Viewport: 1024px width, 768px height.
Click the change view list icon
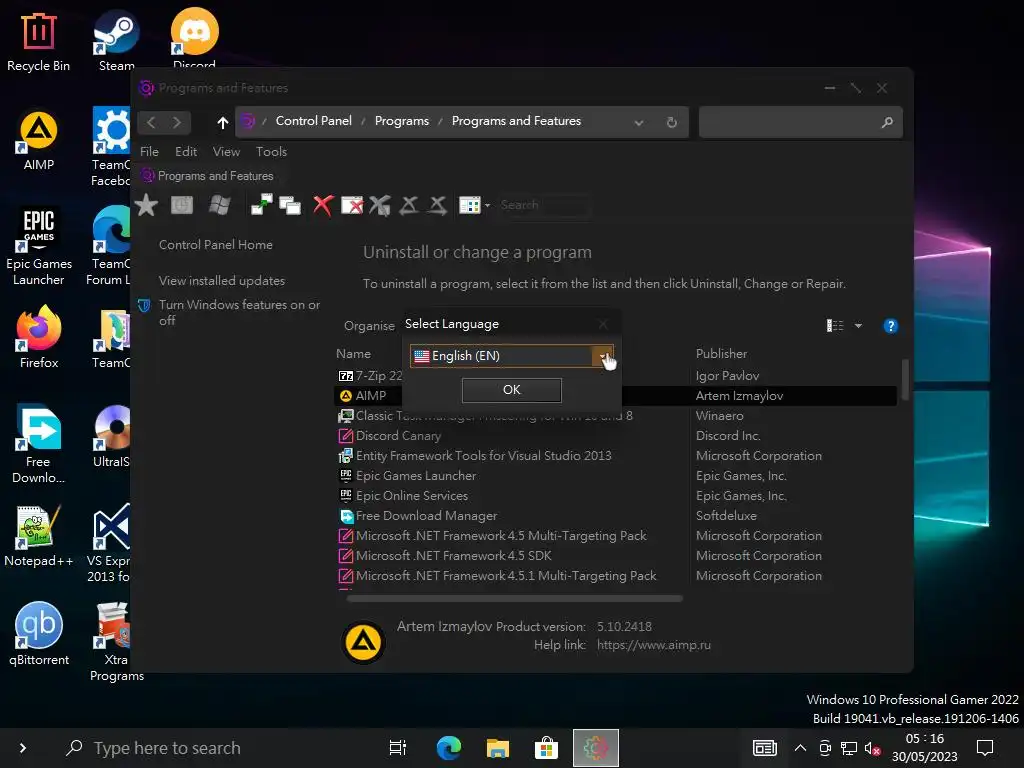tap(835, 326)
